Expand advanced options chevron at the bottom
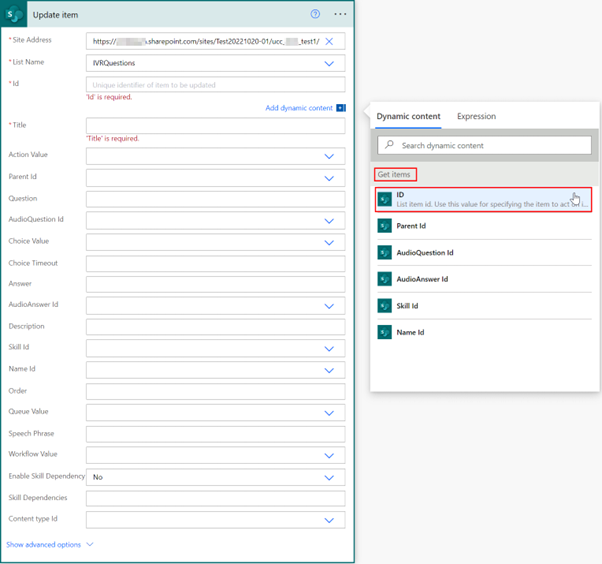The image size is (602, 564). click(90, 544)
